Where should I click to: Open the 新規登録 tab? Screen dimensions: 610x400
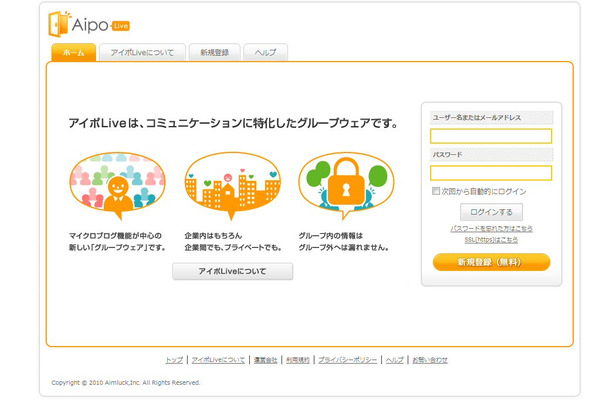(214, 53)
